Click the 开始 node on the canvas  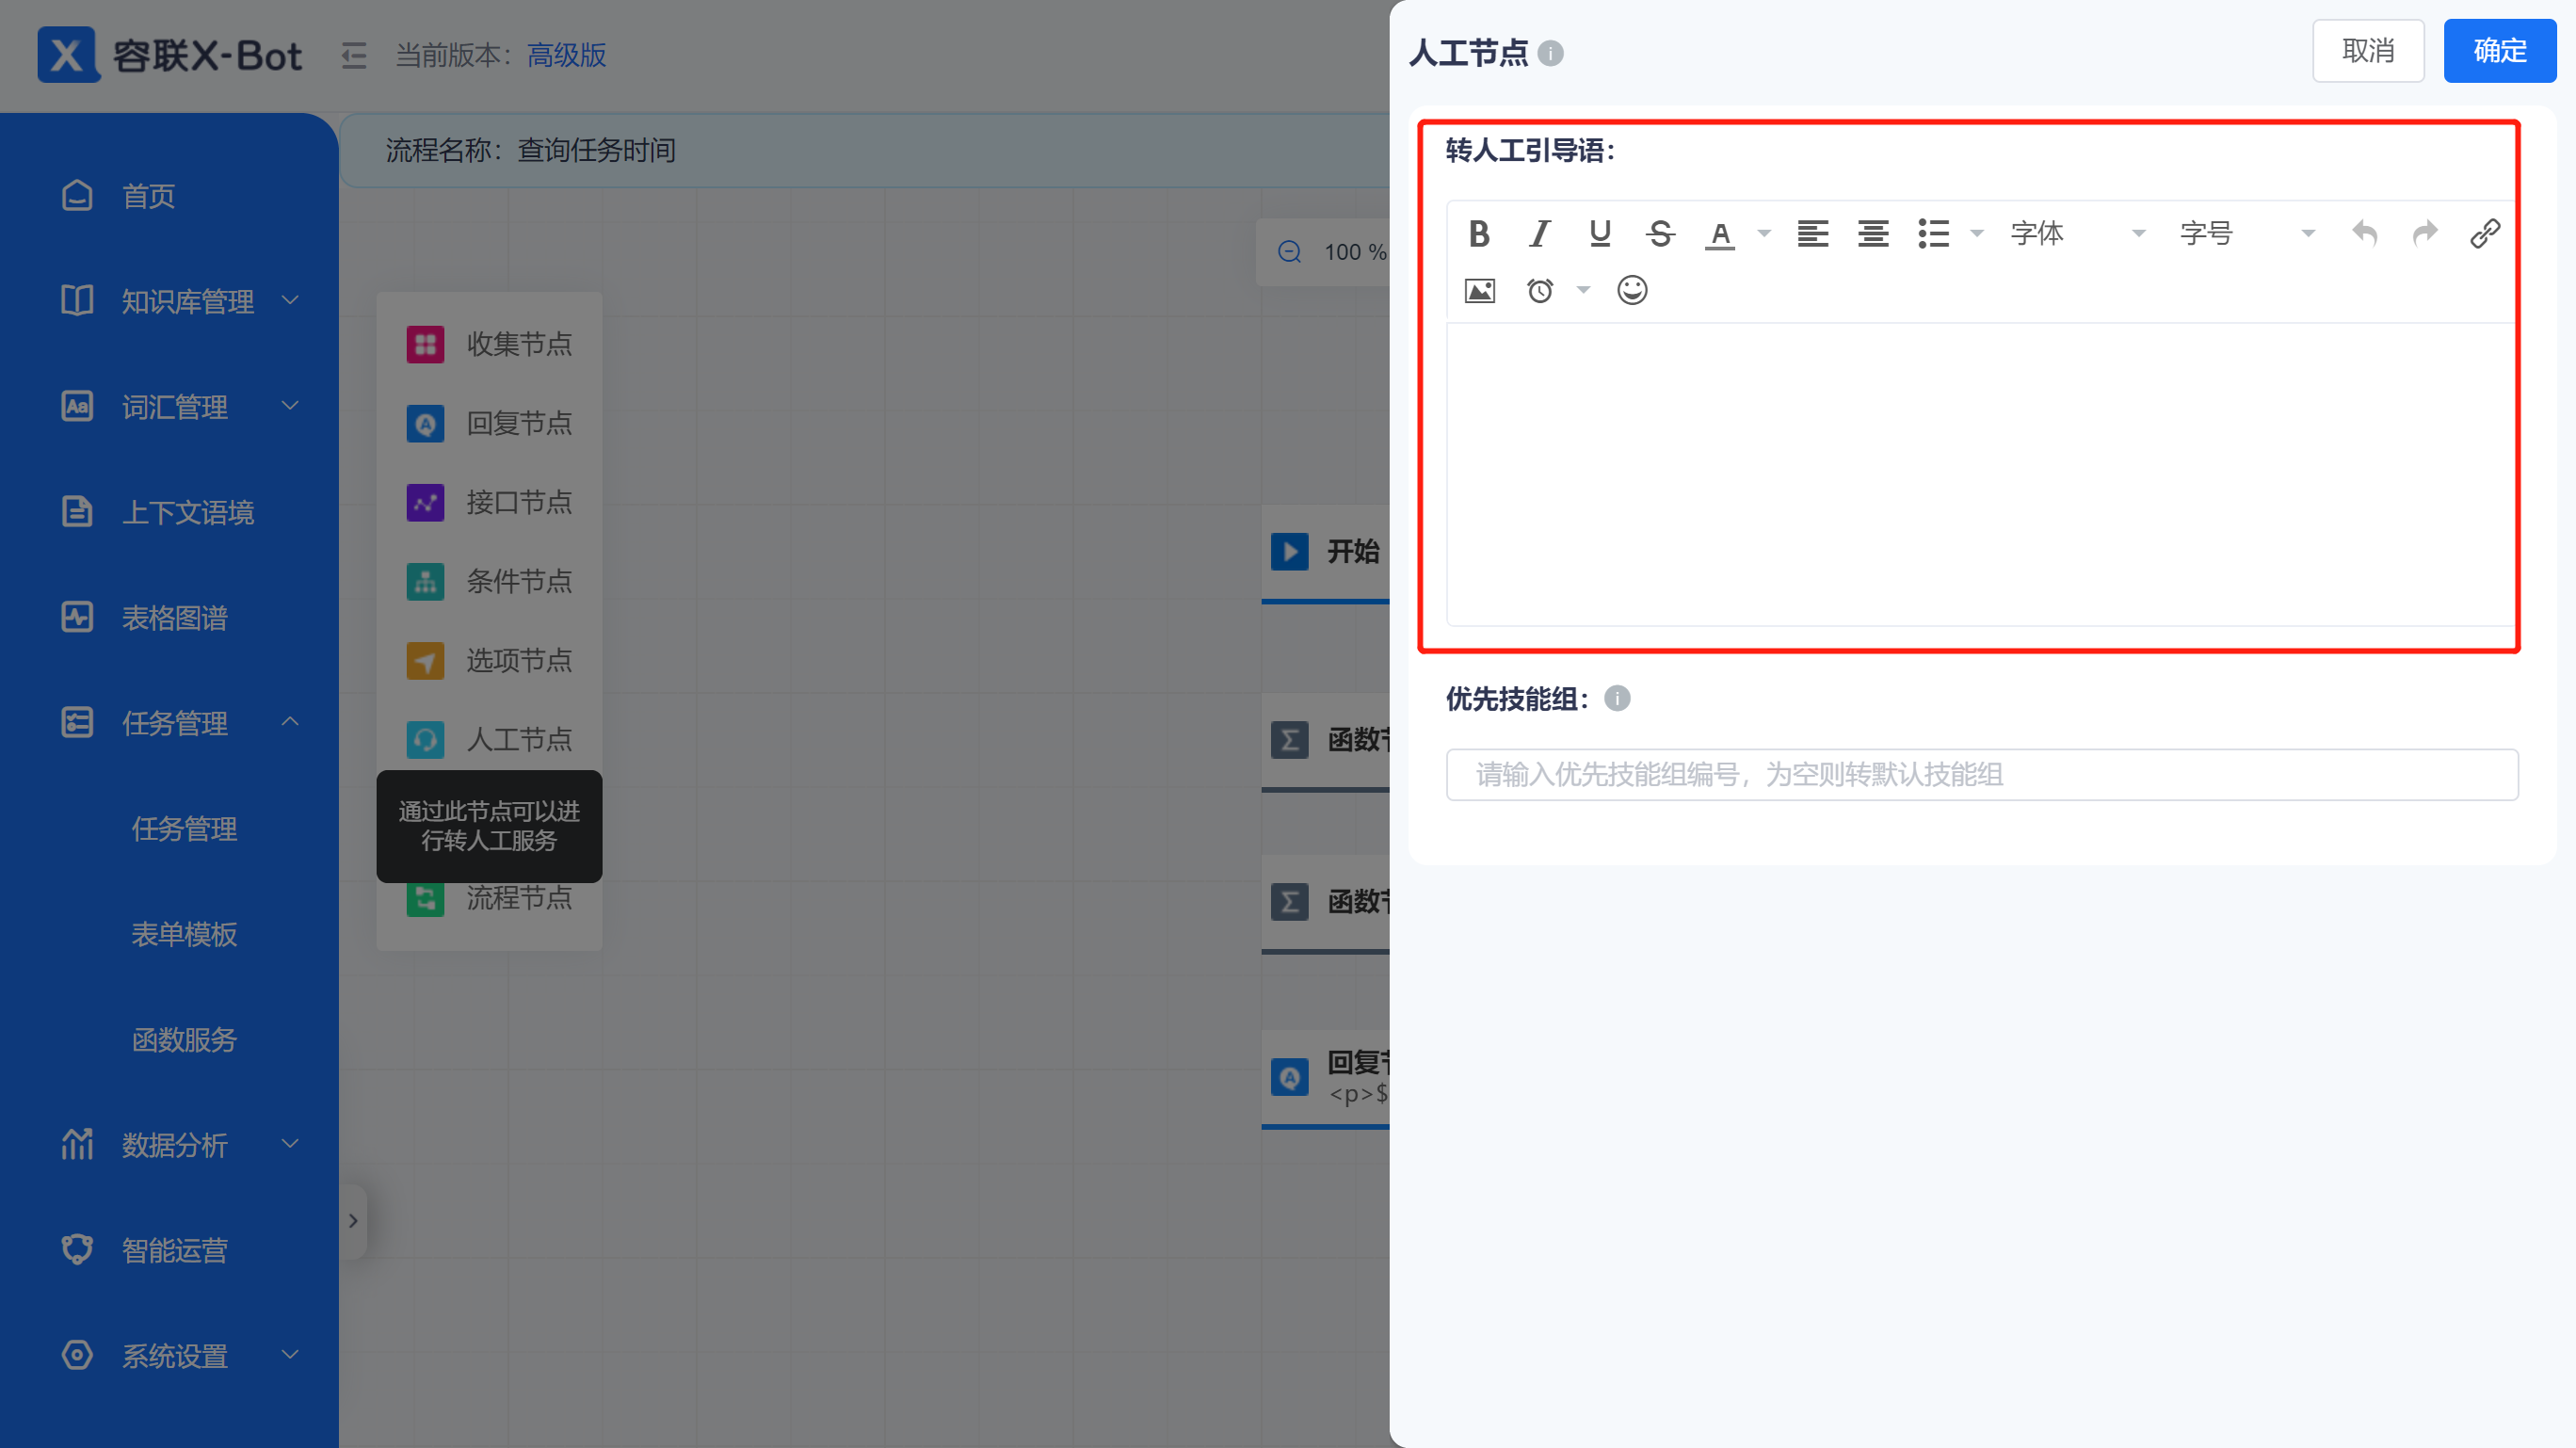(x=1326, y=552)
